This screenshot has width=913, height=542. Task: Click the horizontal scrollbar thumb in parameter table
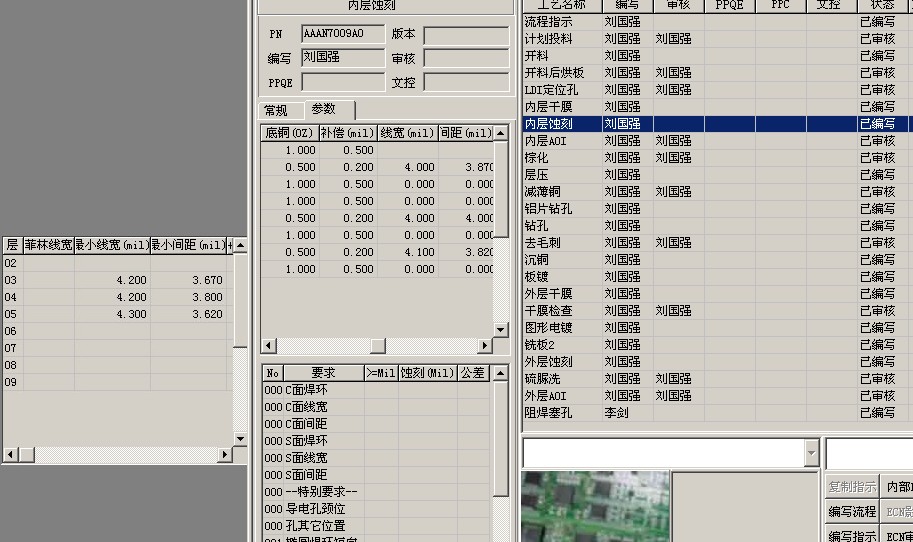coord(378,346)
